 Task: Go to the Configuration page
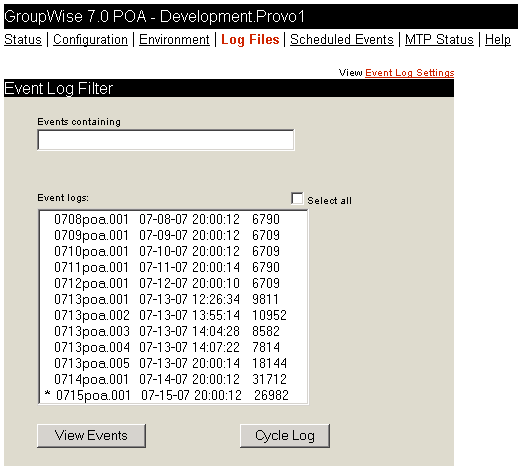point(90,39)
